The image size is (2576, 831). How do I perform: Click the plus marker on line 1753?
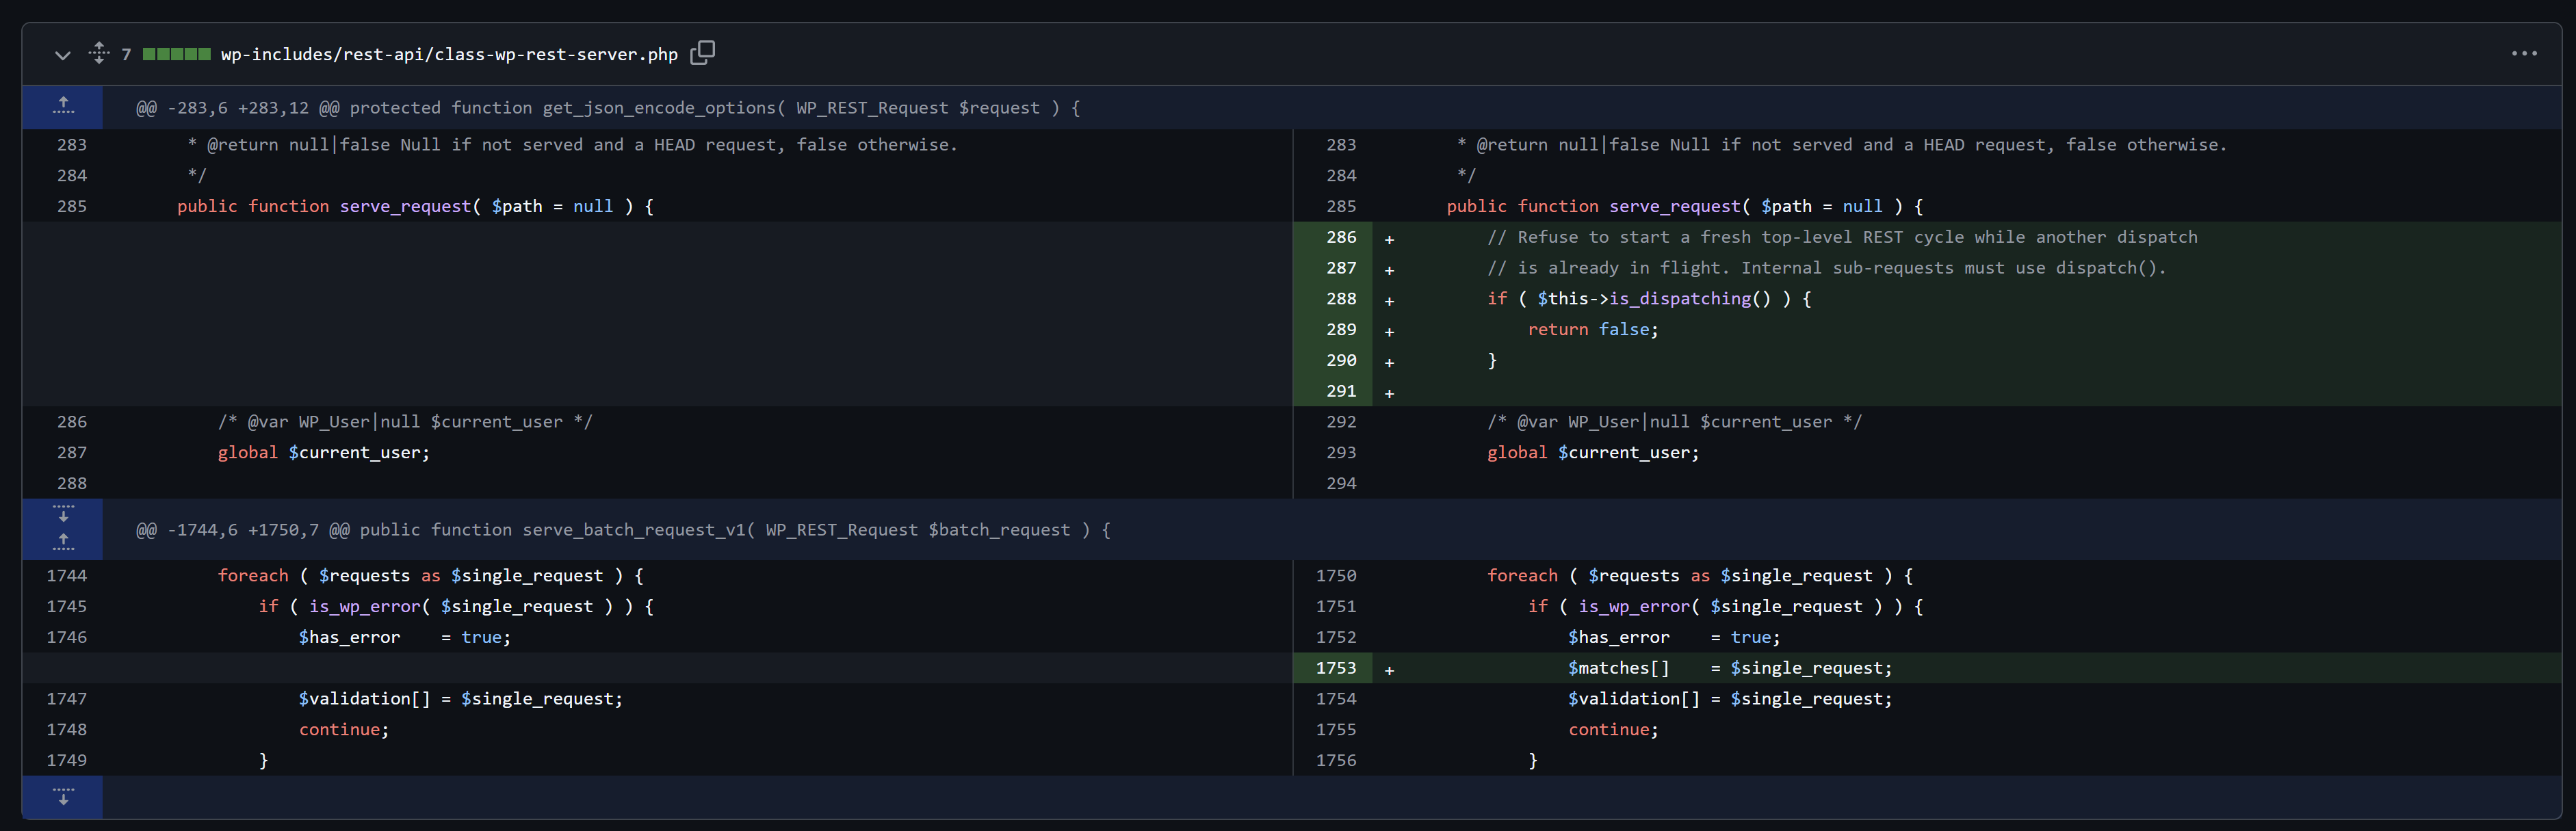point(1389,670)
